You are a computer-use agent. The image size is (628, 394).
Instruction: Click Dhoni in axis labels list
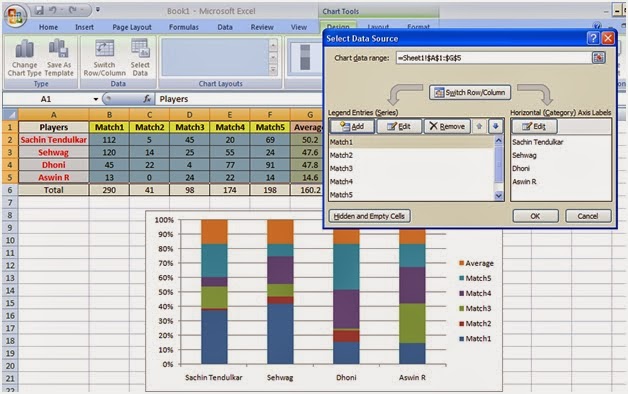521,169
